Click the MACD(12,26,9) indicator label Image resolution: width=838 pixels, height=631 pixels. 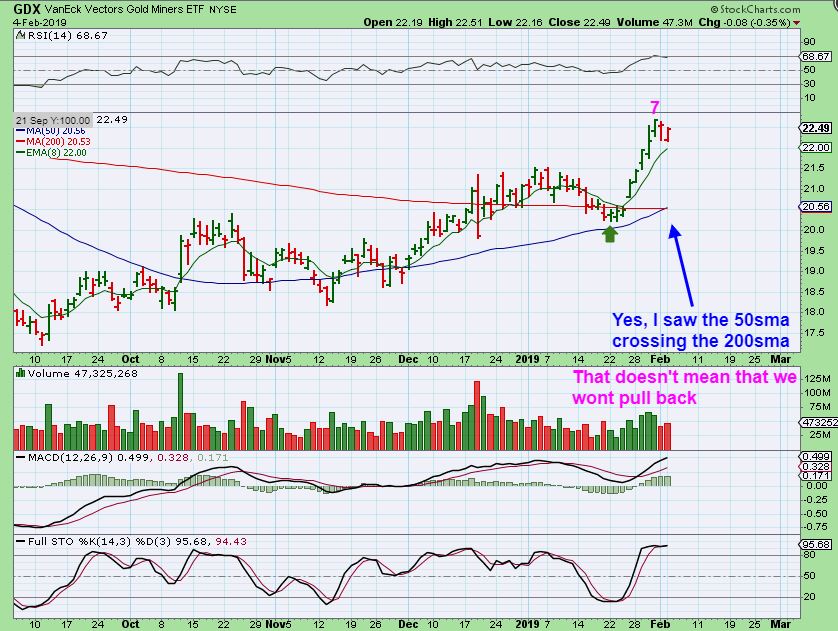tap(71, 458)
